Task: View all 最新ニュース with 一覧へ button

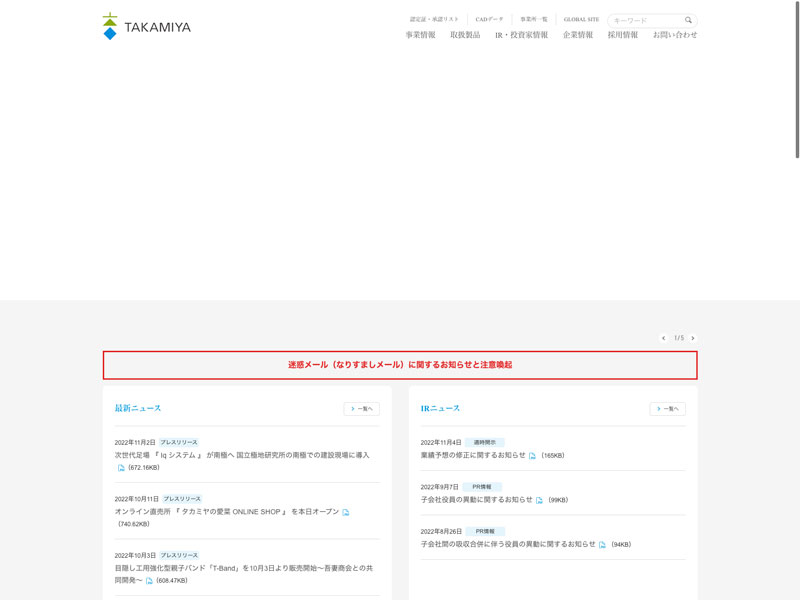Action: pyautogui.click(x=361, y=409)
